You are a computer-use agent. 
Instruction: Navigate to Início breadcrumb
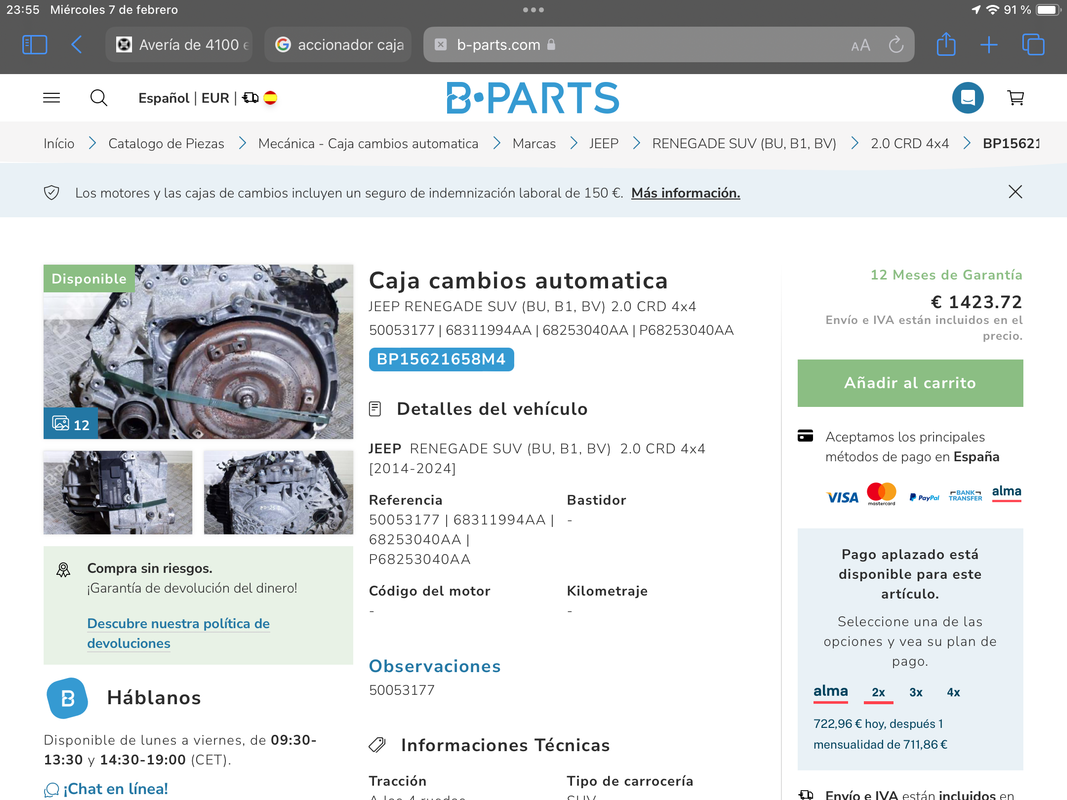(59, 144)
